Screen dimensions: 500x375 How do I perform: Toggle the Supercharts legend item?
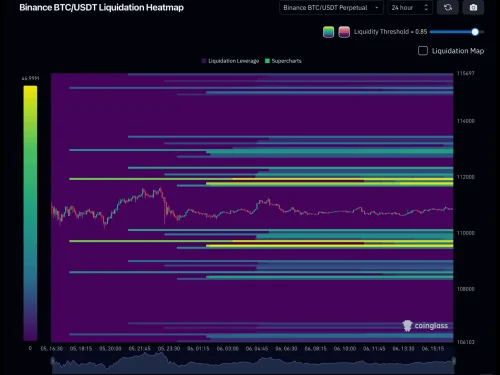(283, 61)
